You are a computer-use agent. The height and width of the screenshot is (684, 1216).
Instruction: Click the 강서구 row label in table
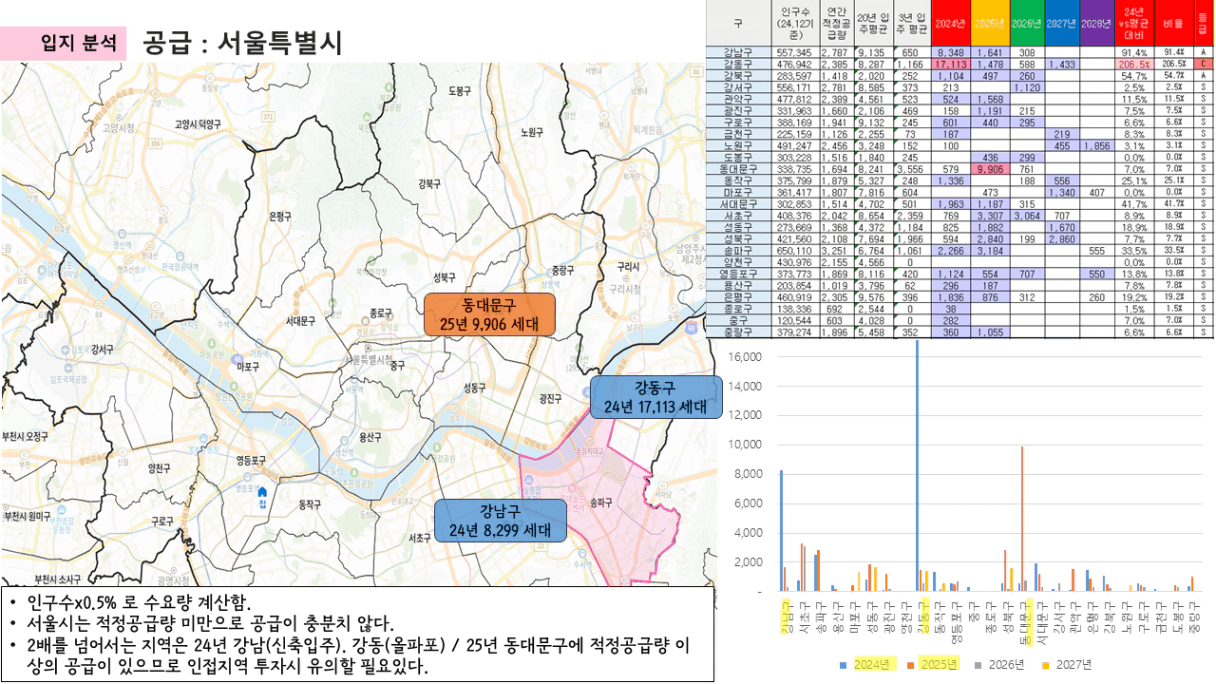tap(739, 87)
